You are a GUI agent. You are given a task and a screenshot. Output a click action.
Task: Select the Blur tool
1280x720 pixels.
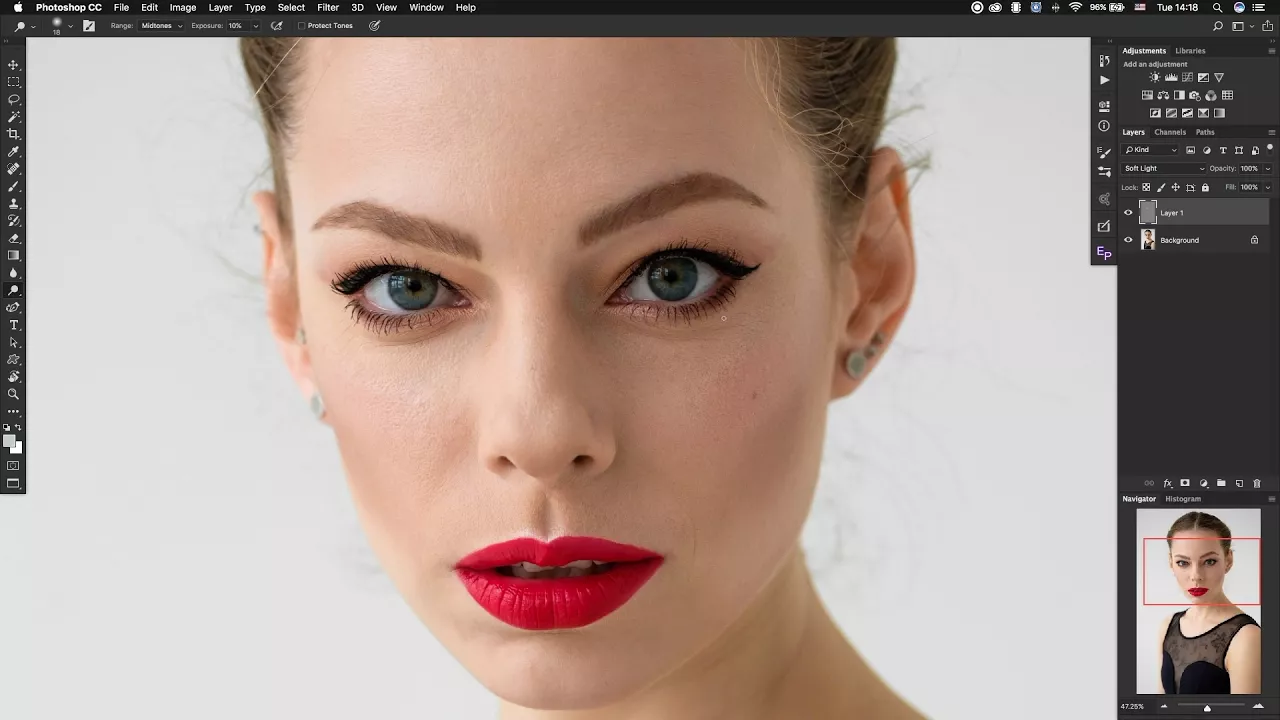click(x=13, y=273)
